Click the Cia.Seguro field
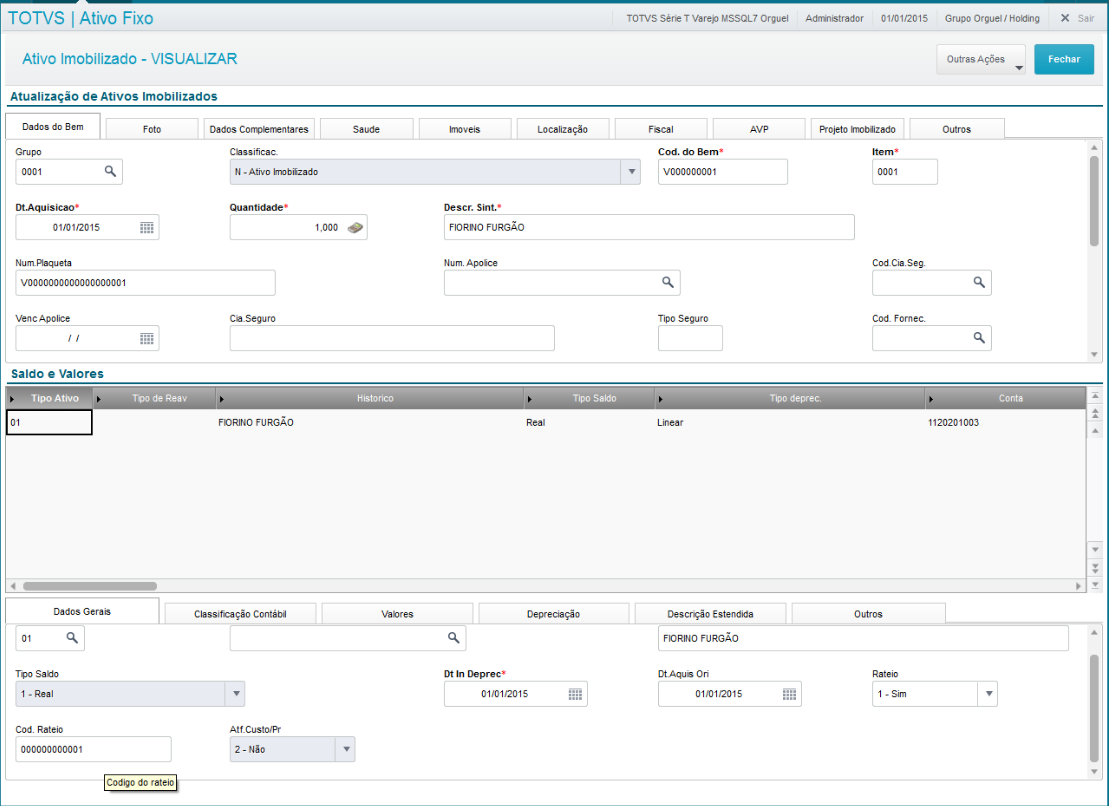This screenshot has height=806, width=1109. coord(392,338)
